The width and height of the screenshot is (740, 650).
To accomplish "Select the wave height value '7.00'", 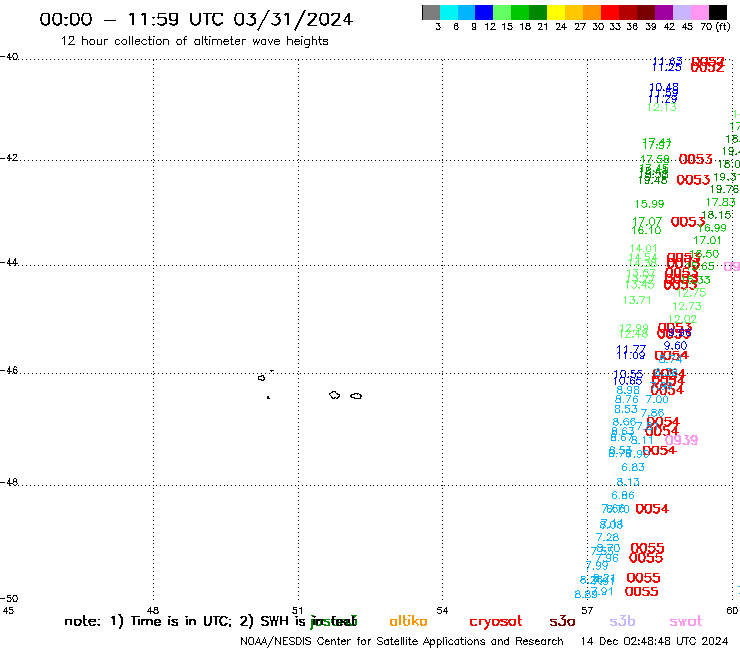I will click(x=657, y=399).
